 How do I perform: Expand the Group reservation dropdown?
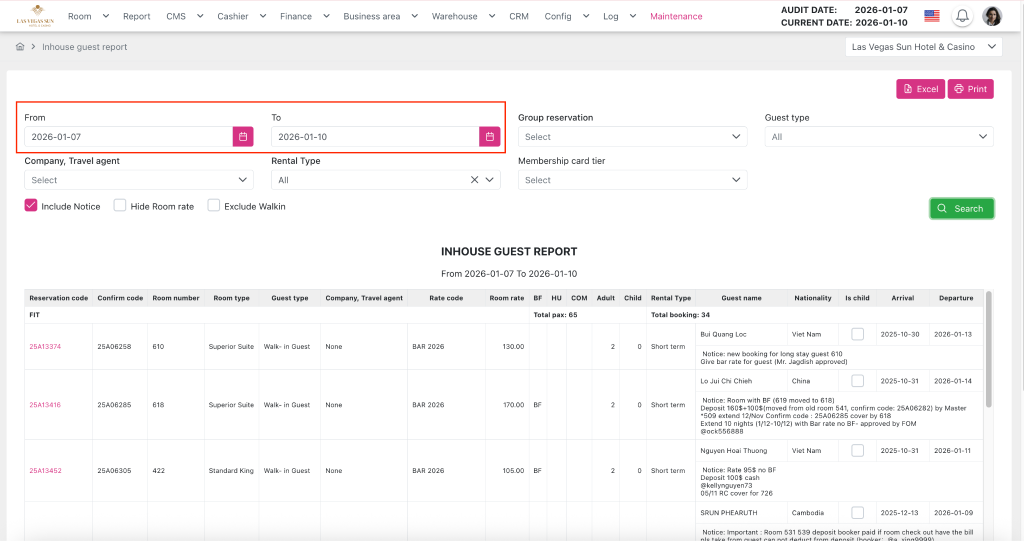tap(632, 137)
